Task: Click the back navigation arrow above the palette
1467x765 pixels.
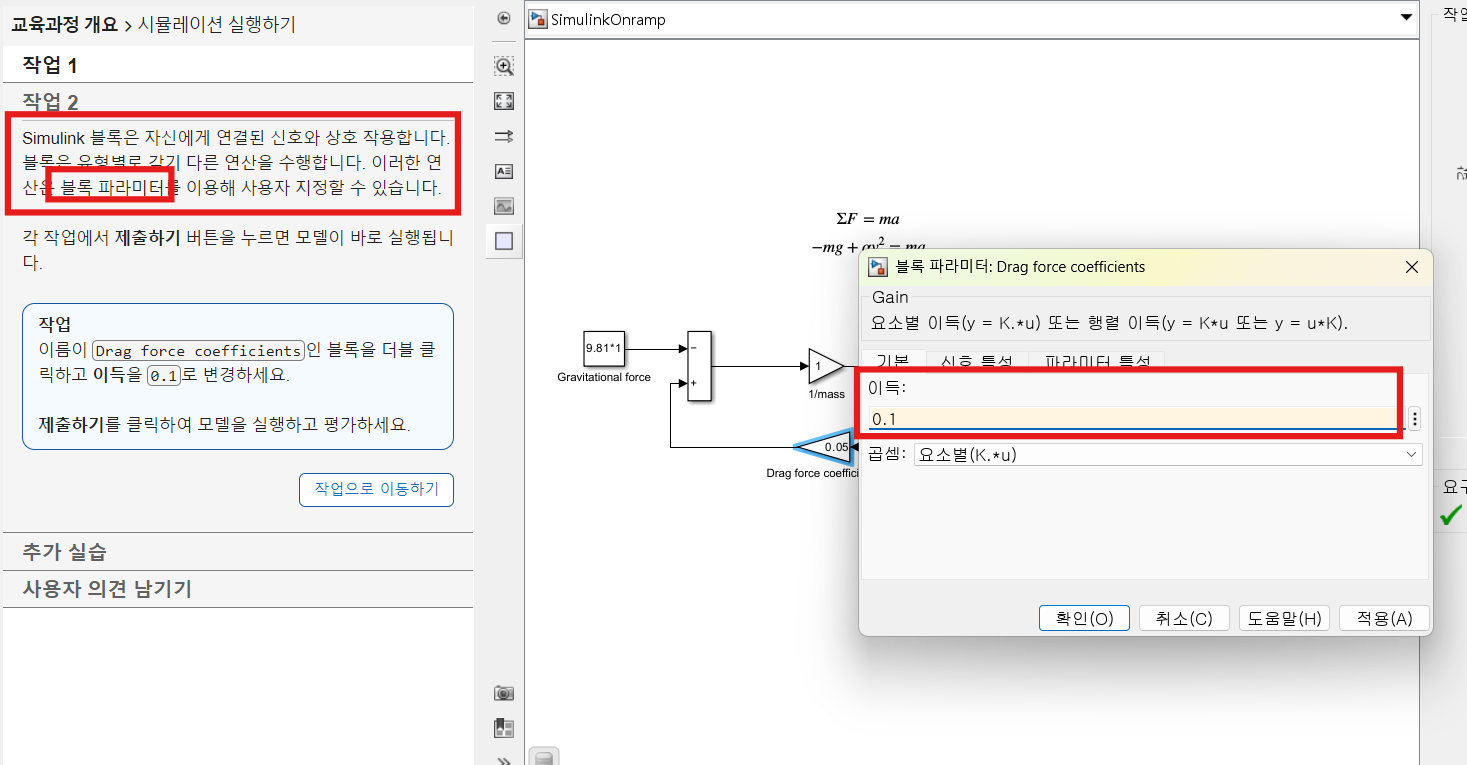Action: click(x=504, y=19)
